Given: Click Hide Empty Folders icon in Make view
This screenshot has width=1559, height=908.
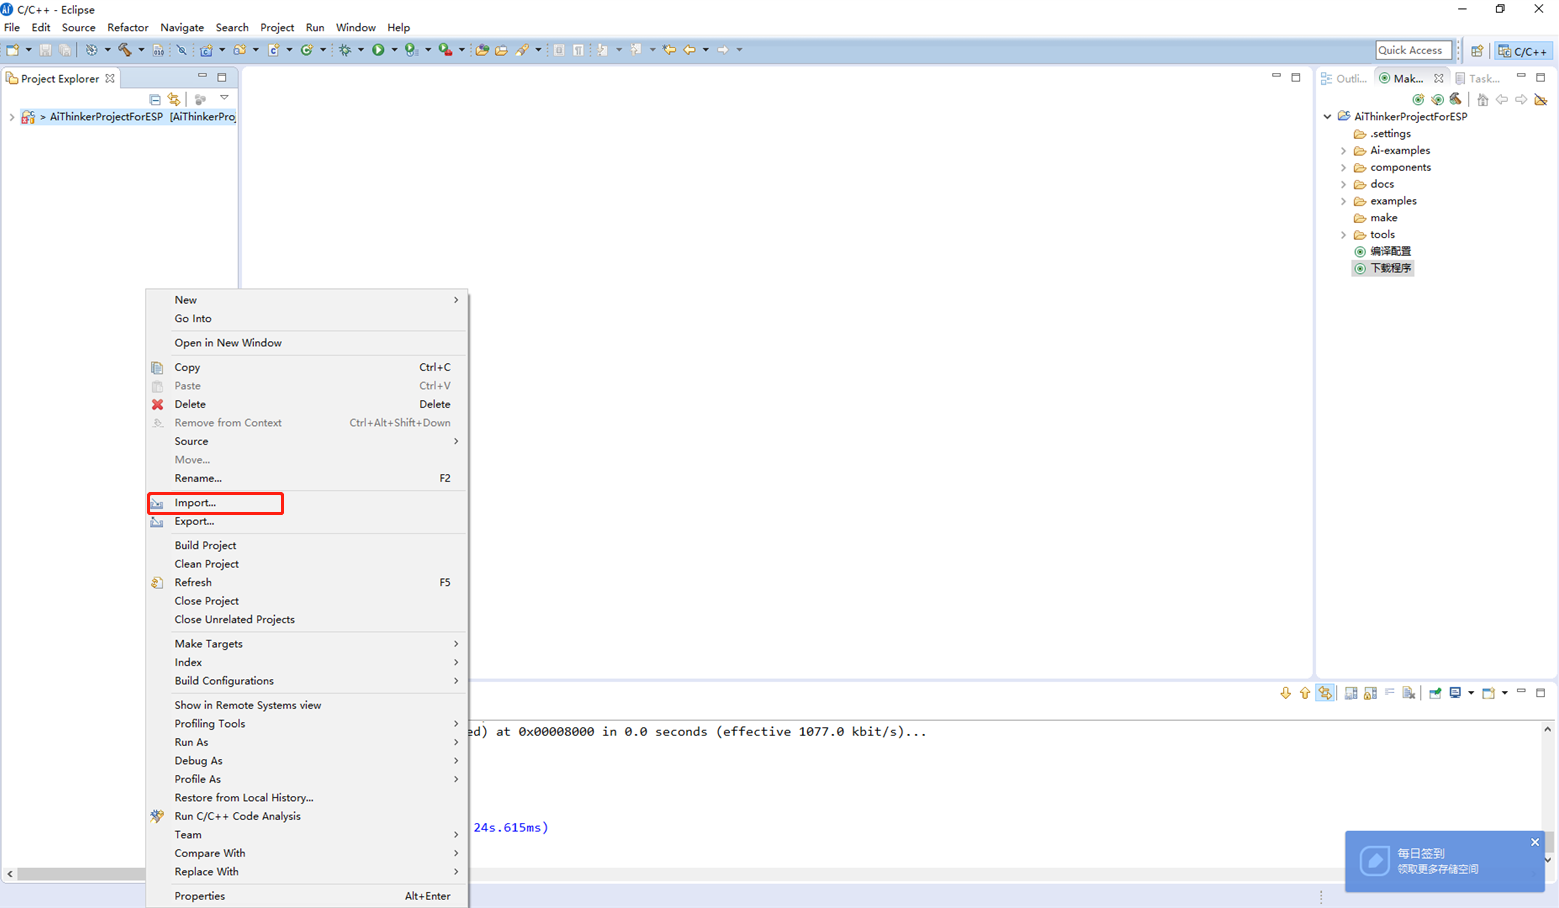Looking at the screenshot, I should pos(1541,99).
